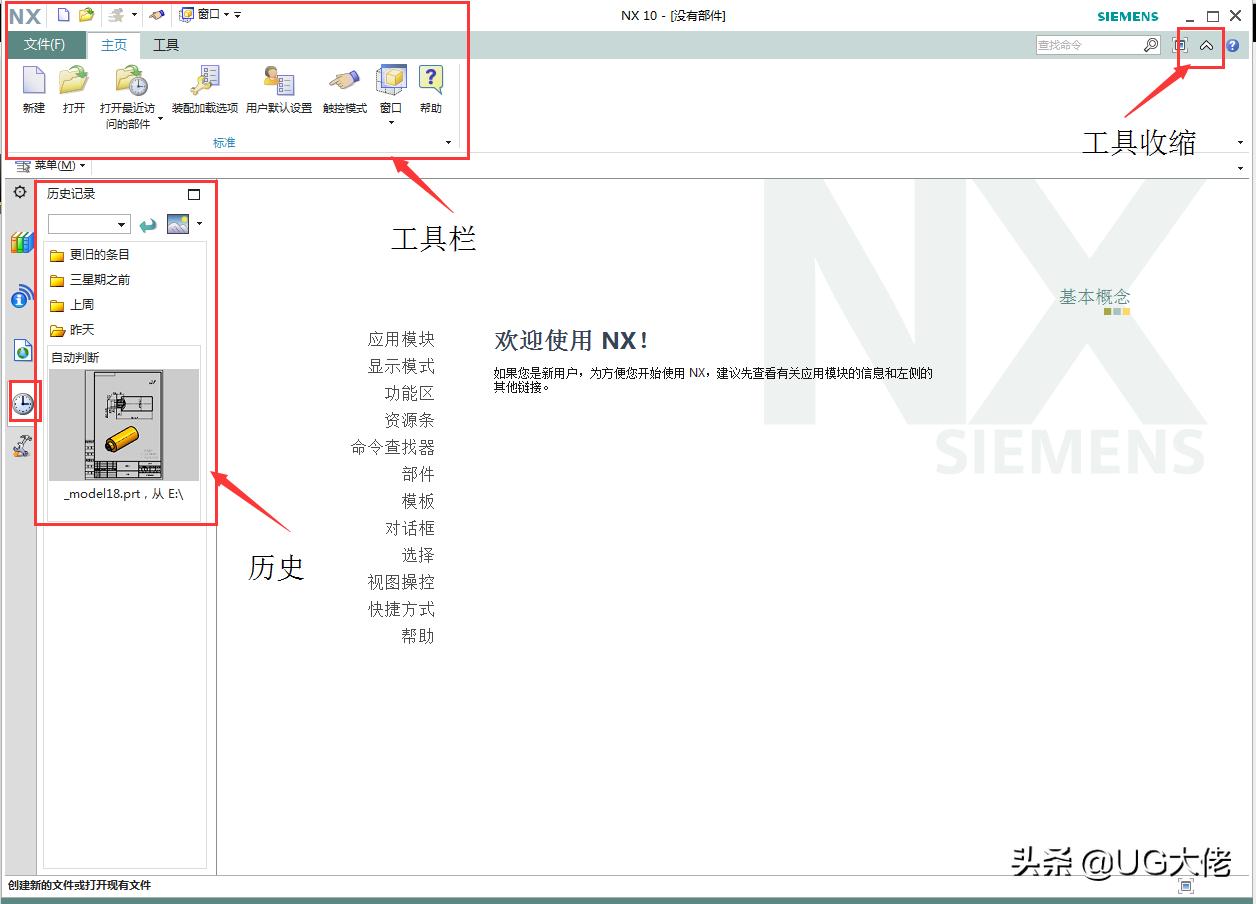This screenshot has width=1256, height=904.
Task: Click the 应用模块 welcome link
Action: pyautogui.click(x=402, y=339)
